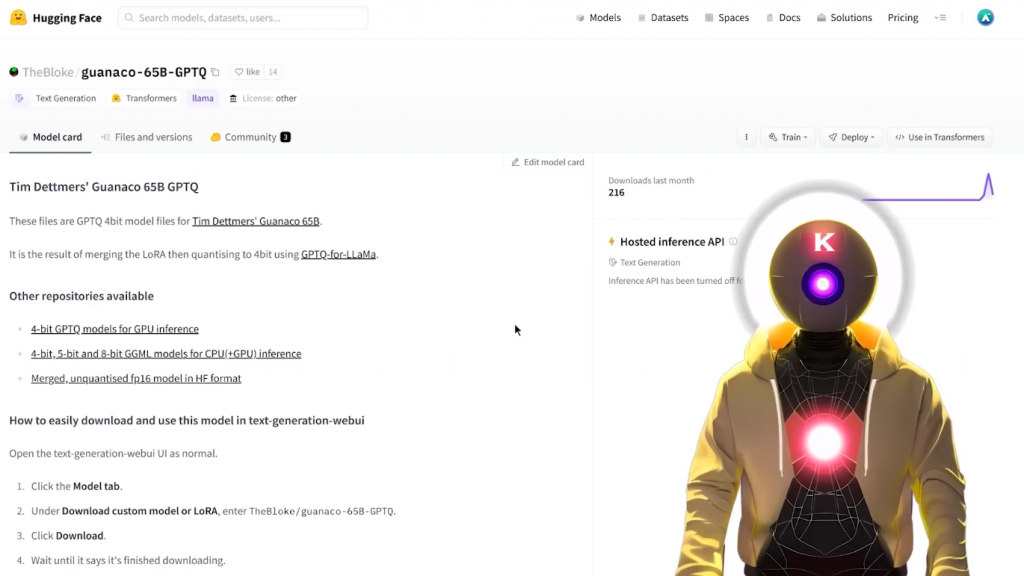Expand the Deploy dropdown
Screen dimensions: 1024x576
coord(852,137)
